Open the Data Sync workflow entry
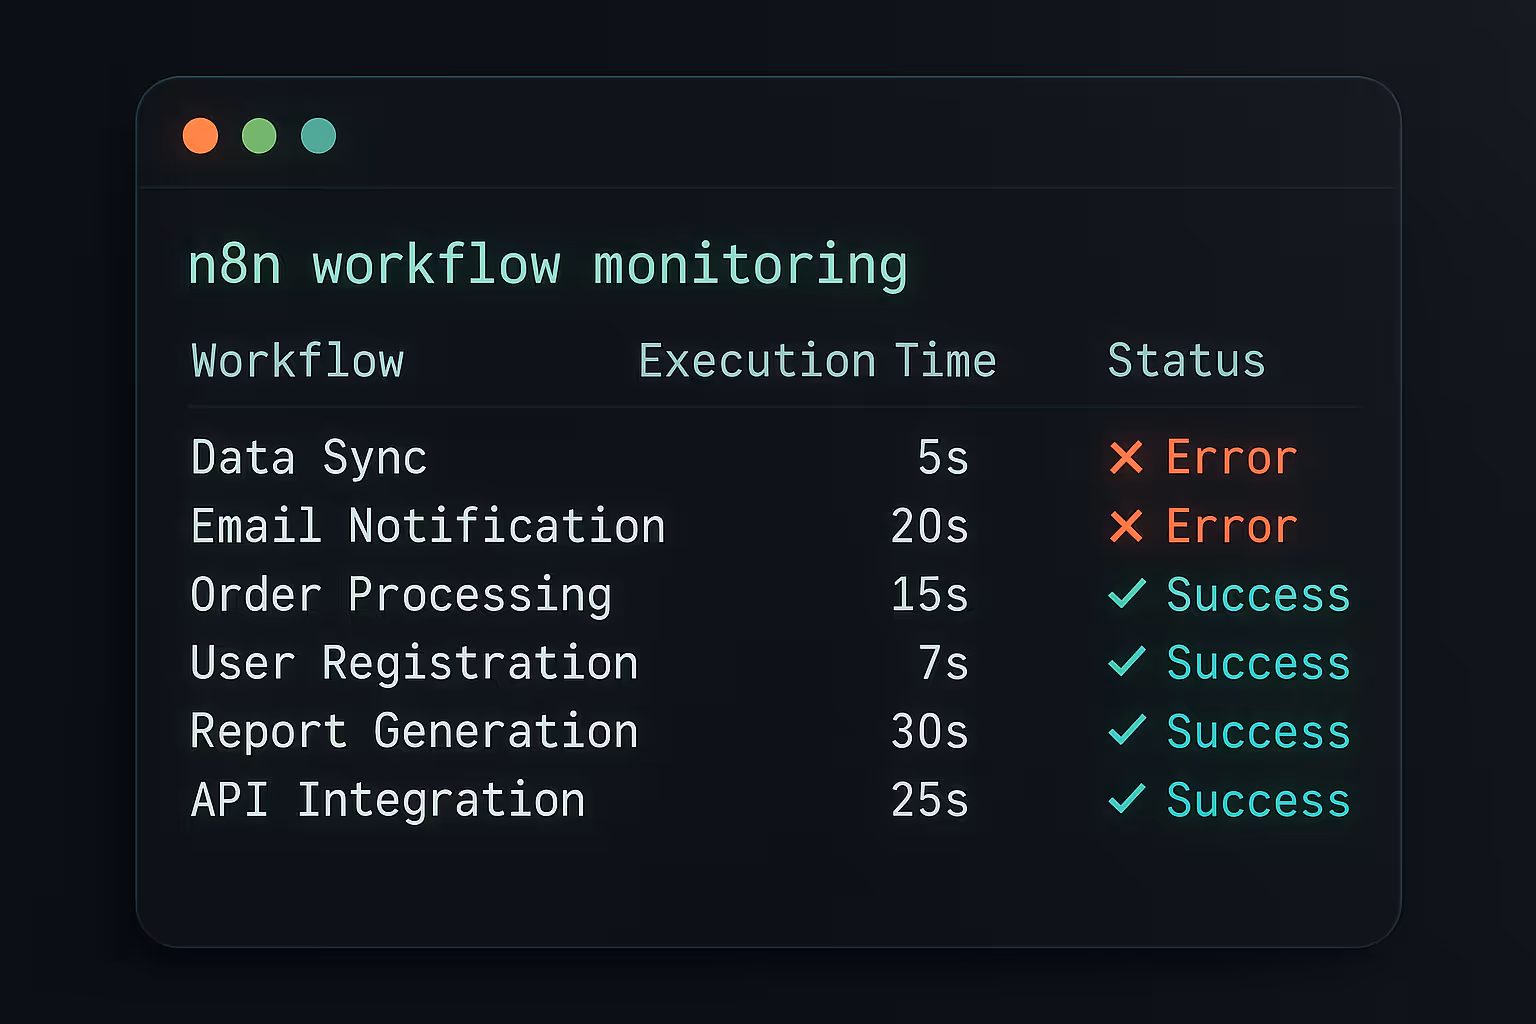1536x1024 pixels. click(x=309, y=457)
